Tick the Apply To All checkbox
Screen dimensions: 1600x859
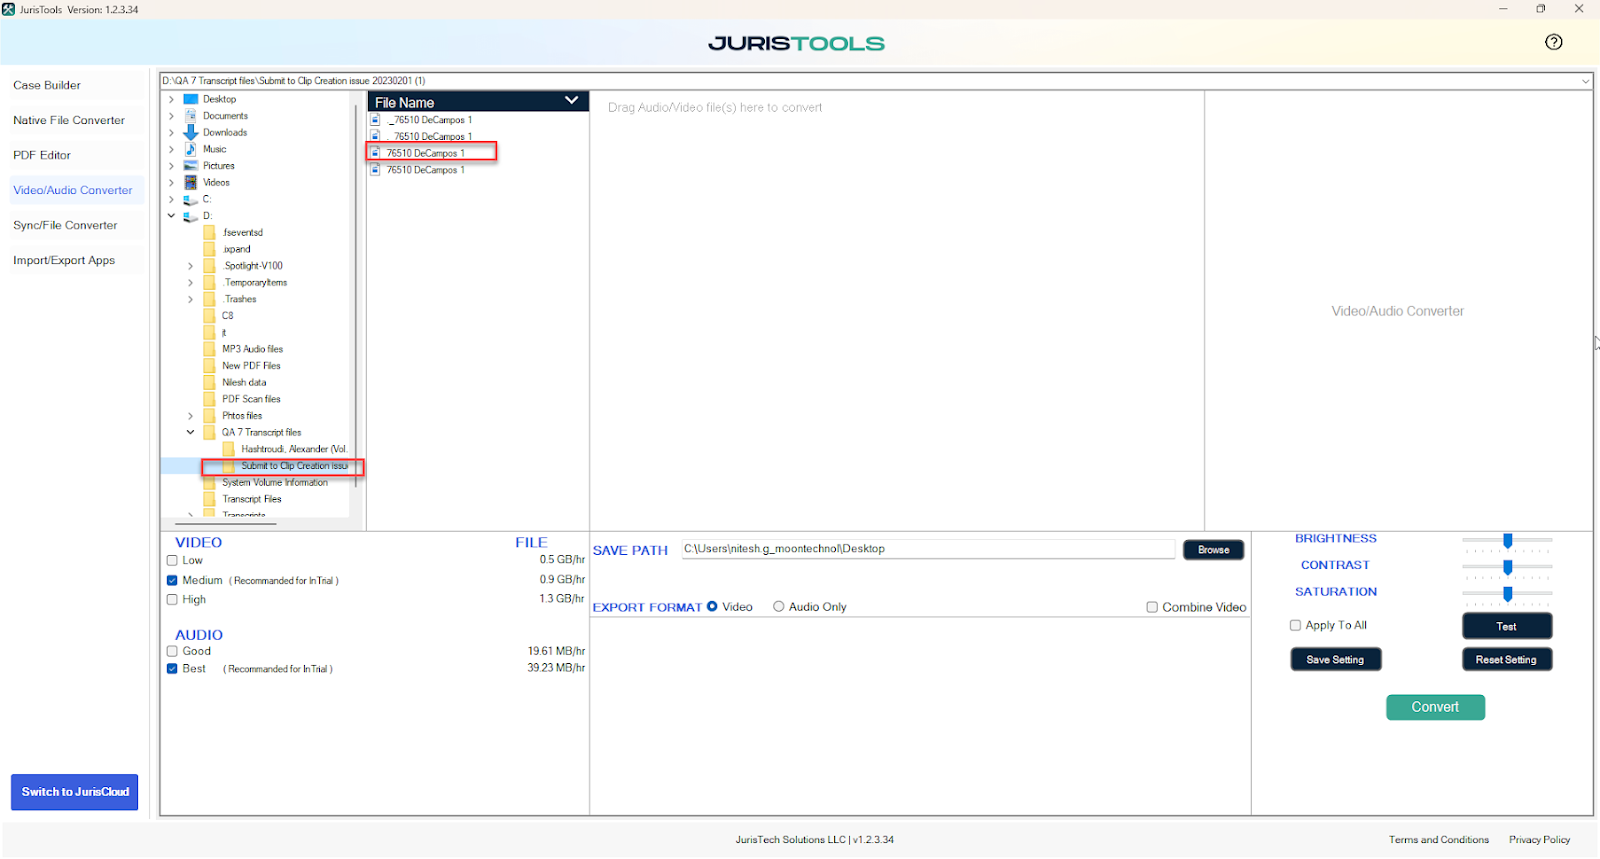click(1295, 625)
